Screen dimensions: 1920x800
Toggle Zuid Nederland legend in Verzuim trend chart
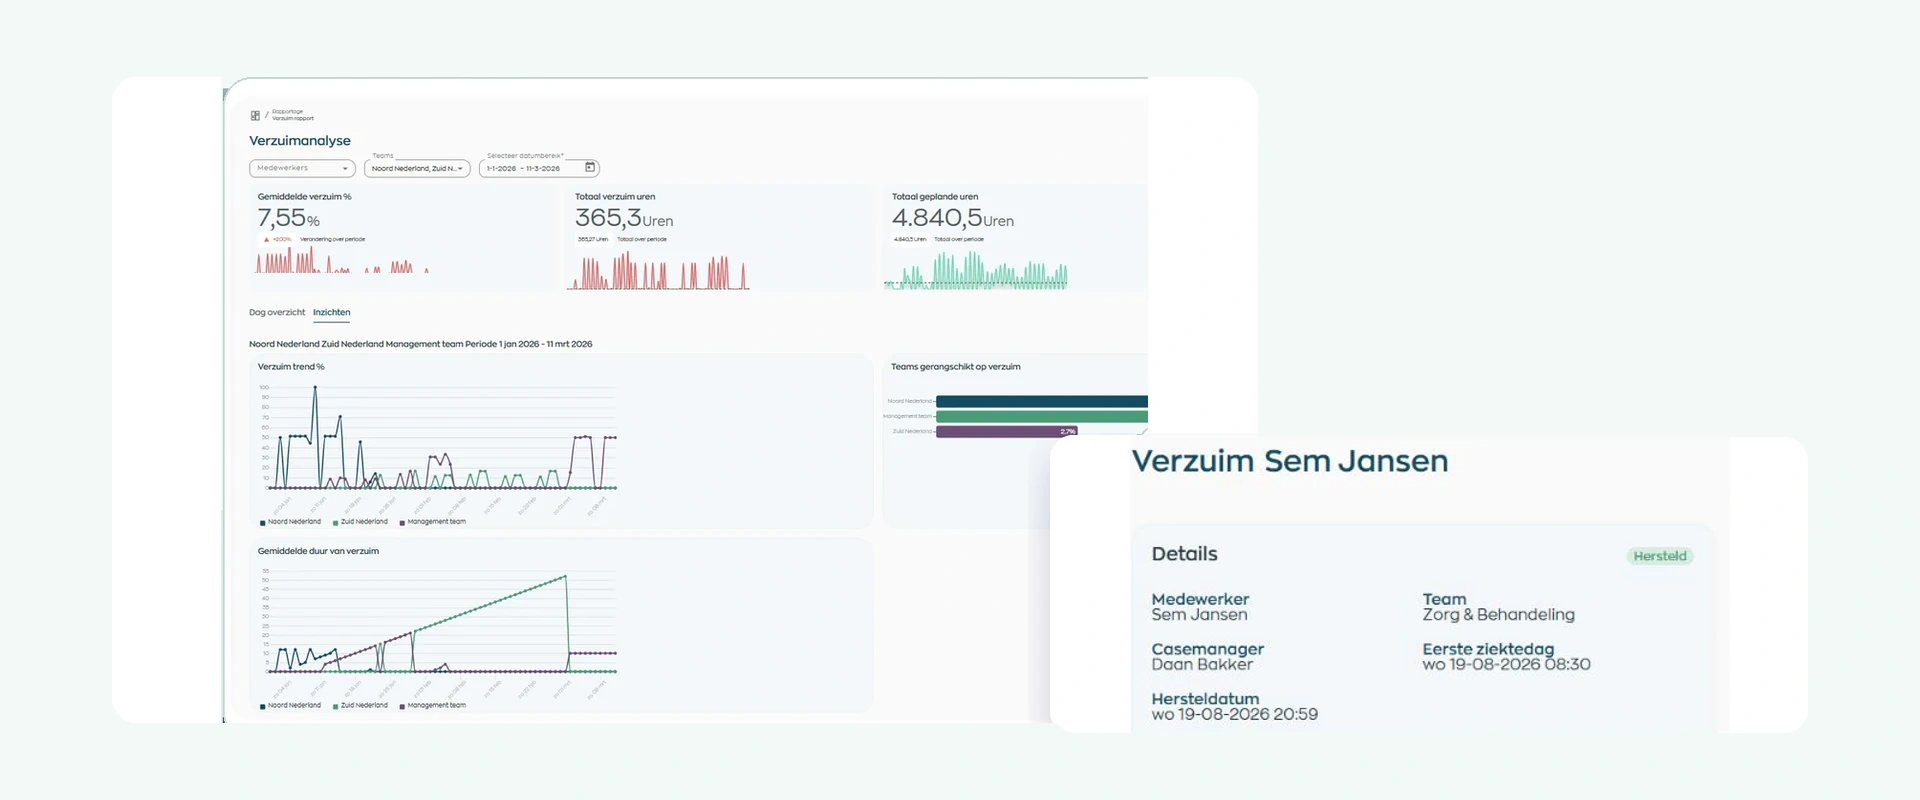[361, 522]
